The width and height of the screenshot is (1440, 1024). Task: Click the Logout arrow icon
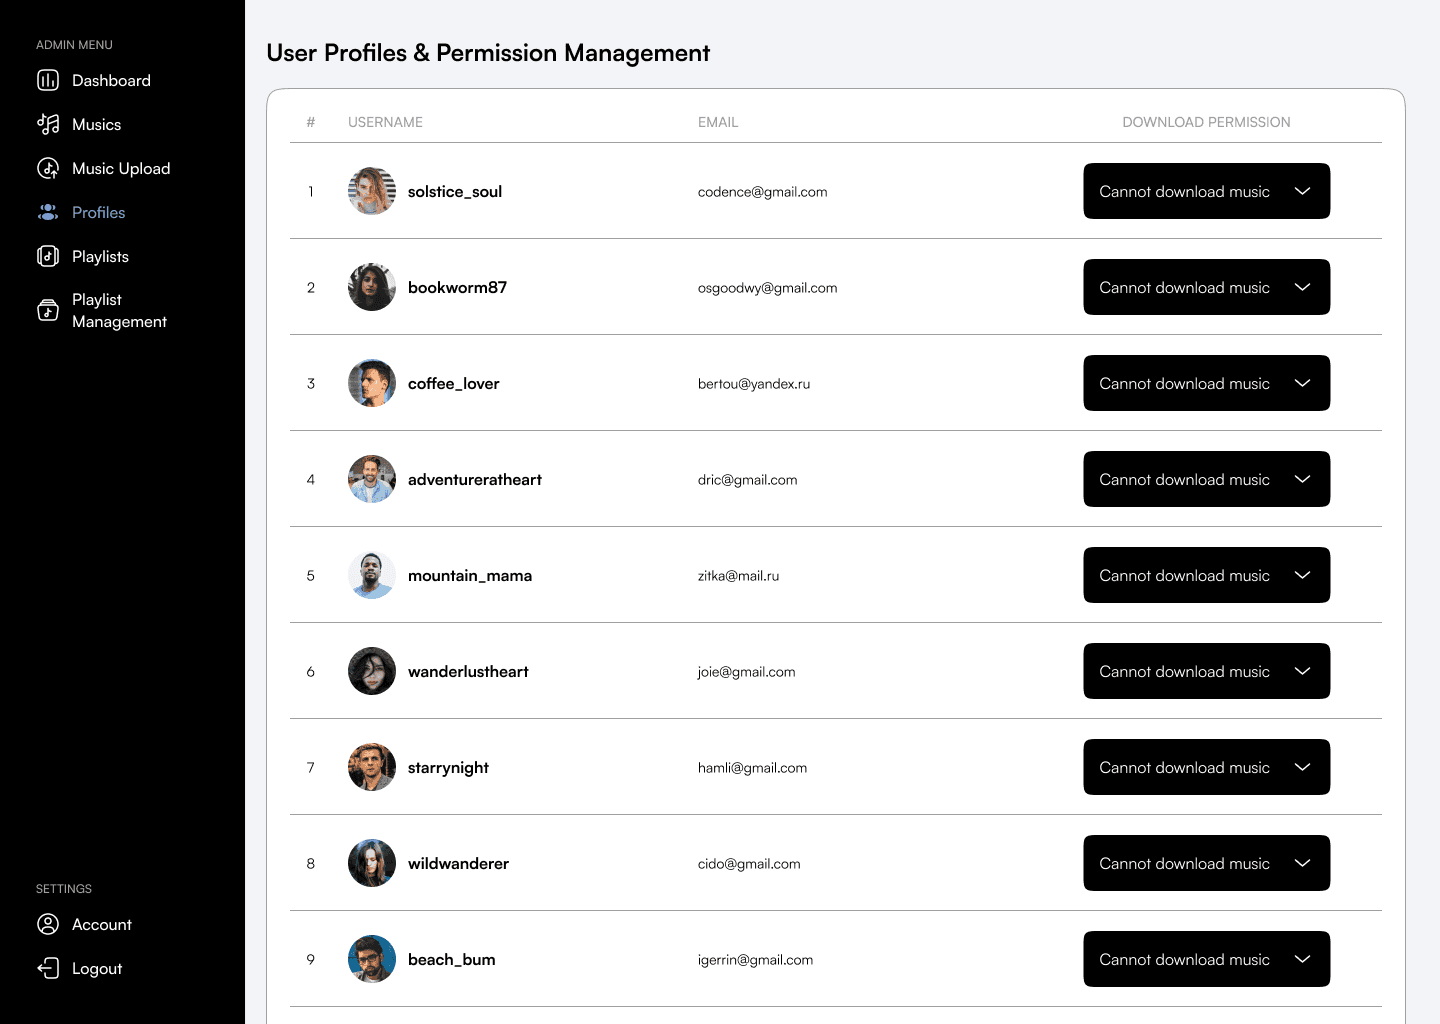[x=48, y=969]
